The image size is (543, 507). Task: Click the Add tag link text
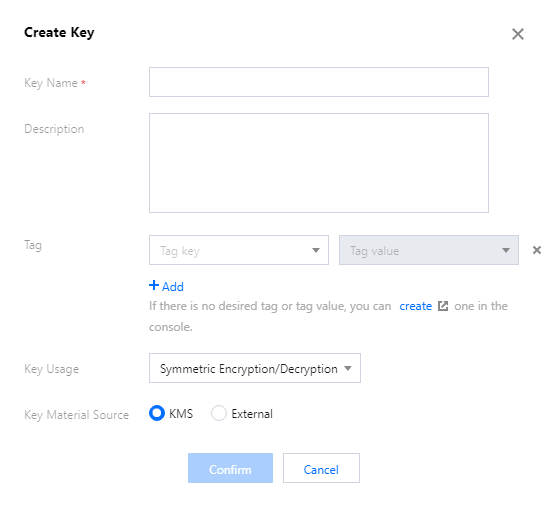tap(173, 287)
